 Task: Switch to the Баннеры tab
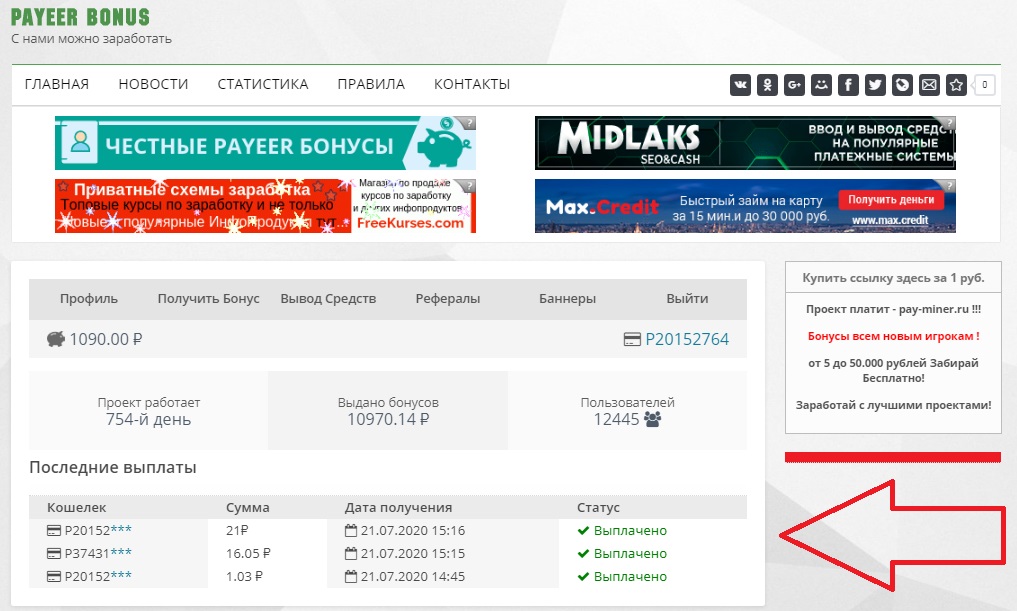[568, 298]
